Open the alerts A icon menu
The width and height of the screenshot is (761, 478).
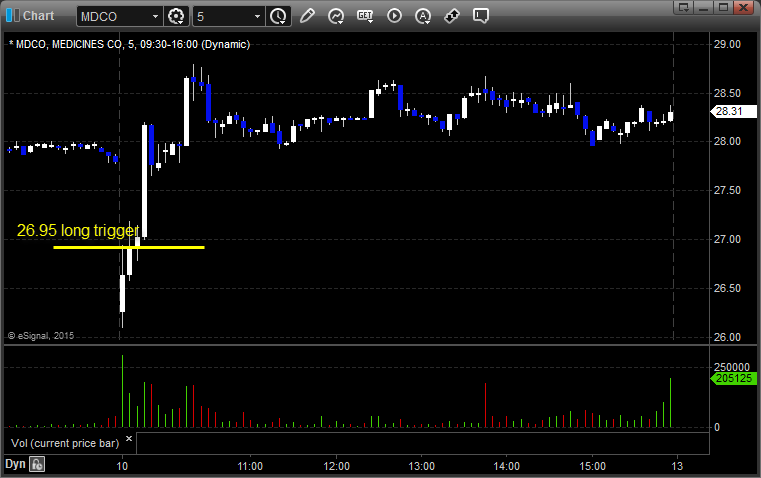click(423, 16)
